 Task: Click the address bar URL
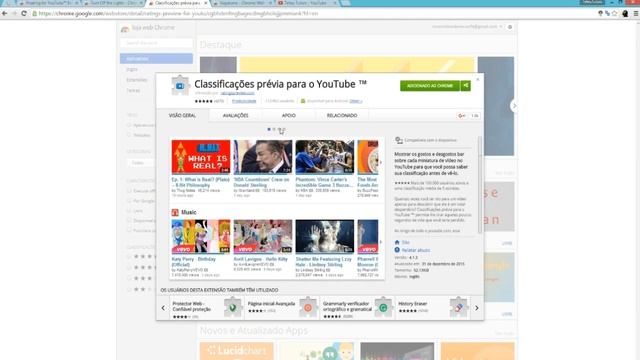pyautogui.click(x=178, y=13)
